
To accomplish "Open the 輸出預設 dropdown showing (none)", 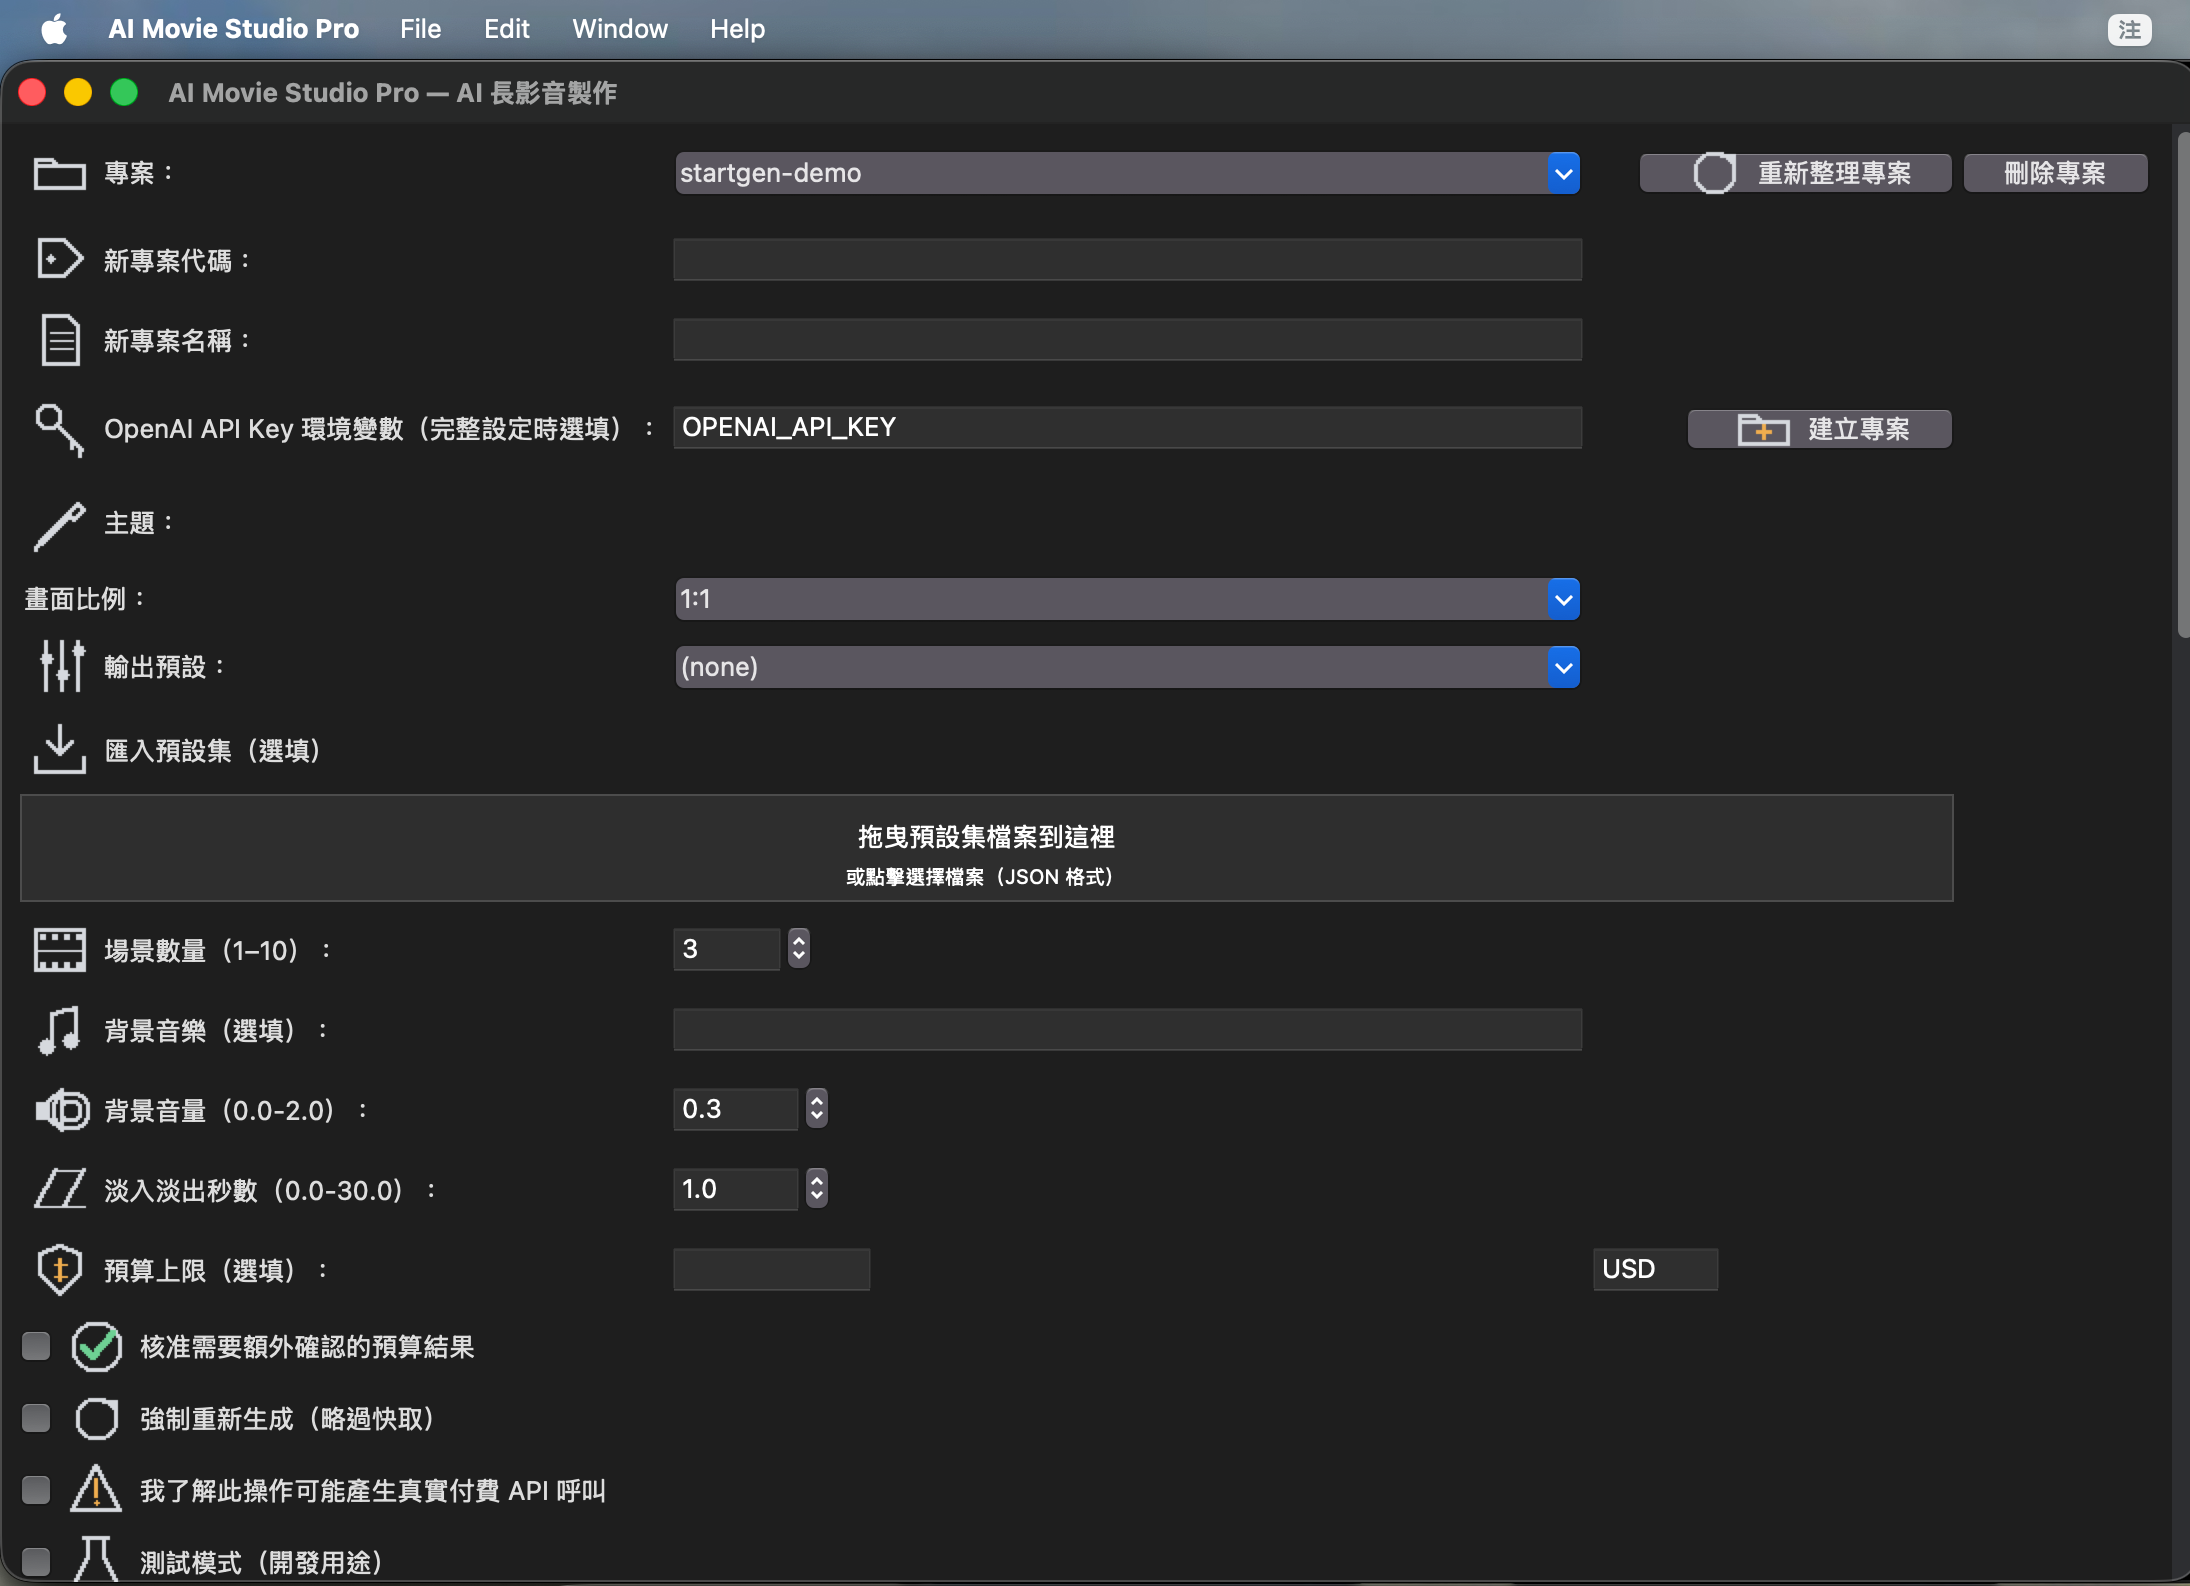I will pyautogui.click(x=1127, y=667).
